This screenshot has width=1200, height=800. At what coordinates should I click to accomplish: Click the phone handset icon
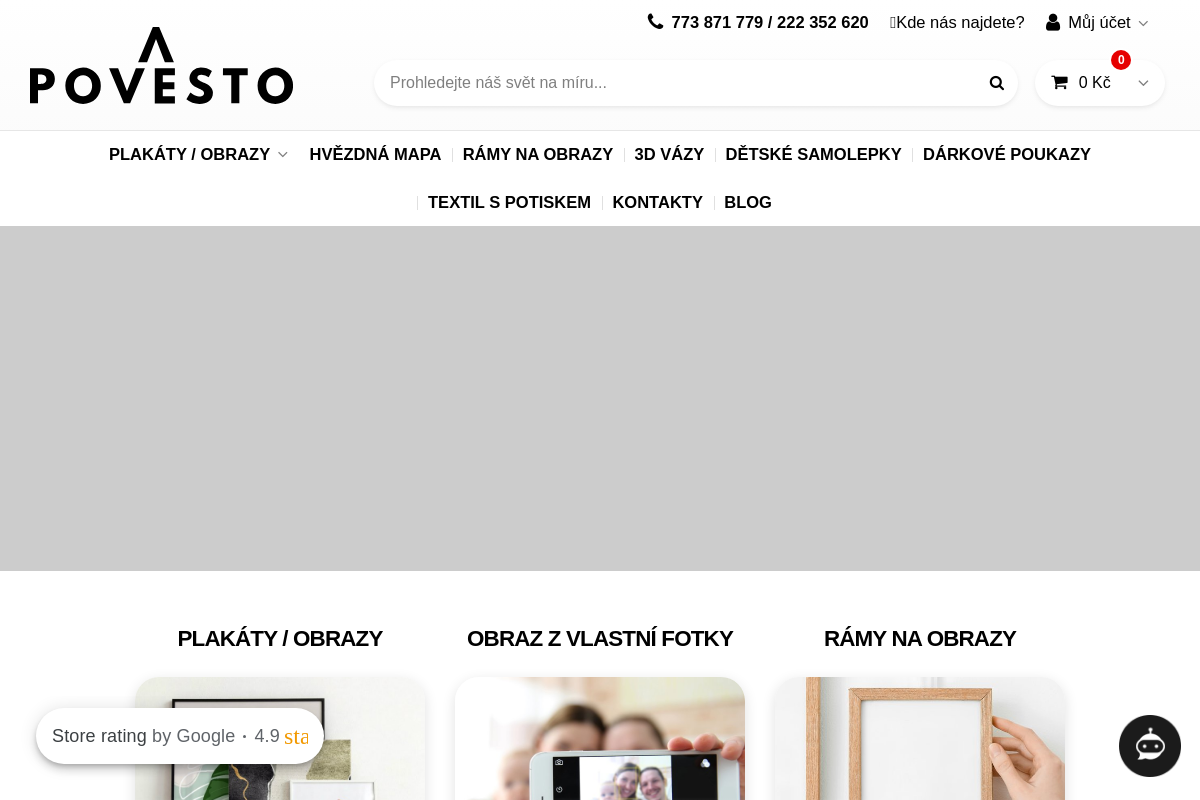tap(656, 21)
